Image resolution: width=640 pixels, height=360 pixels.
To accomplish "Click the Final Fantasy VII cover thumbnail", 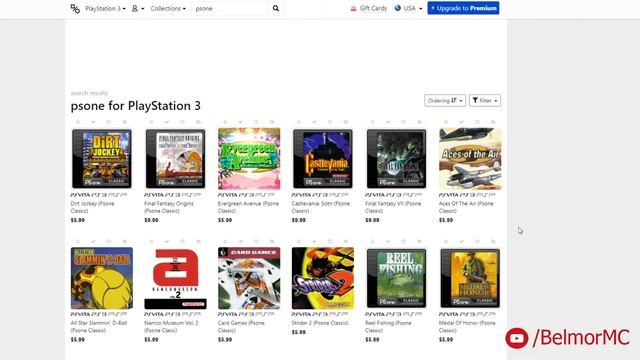I will coord(396,159).
